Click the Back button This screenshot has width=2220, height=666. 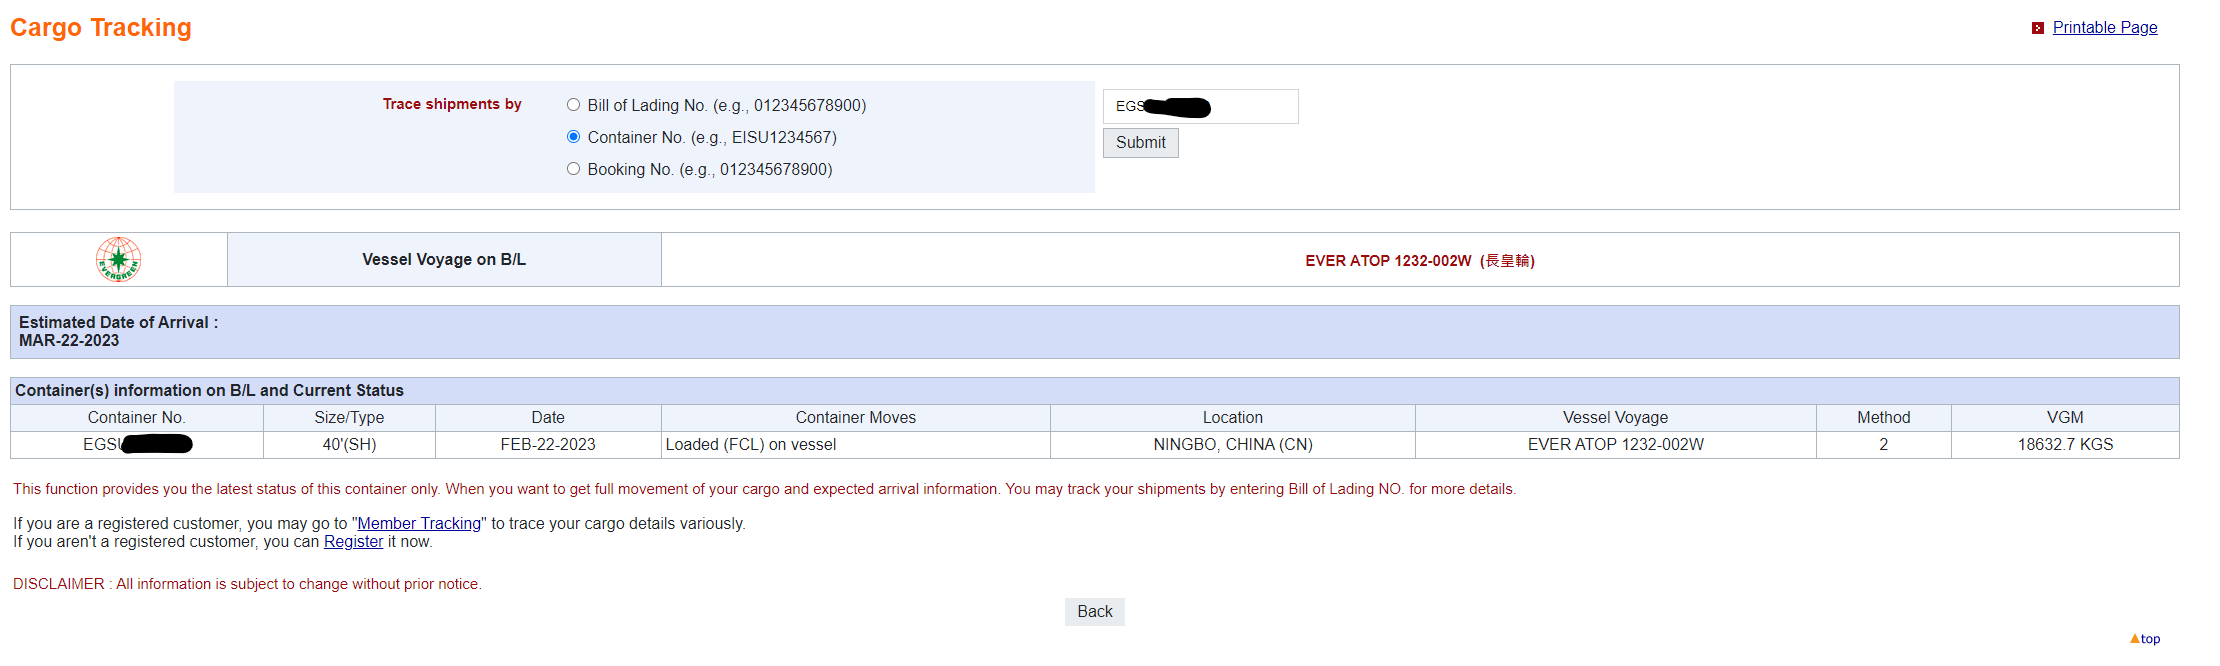pyautogui.click(x=1094, y=612)
